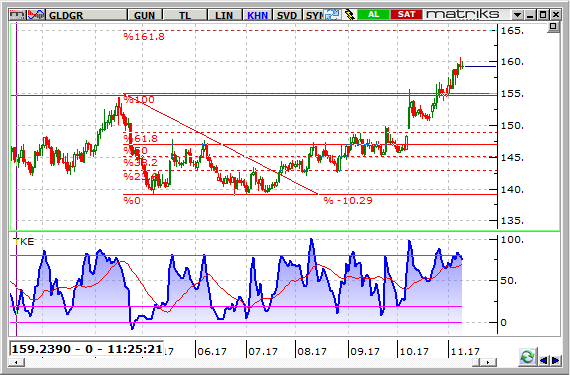The width and height of the screenshot is (570, 375).
Task: Click the blue right arrow navigation icon
Action: tap(555, 360)
